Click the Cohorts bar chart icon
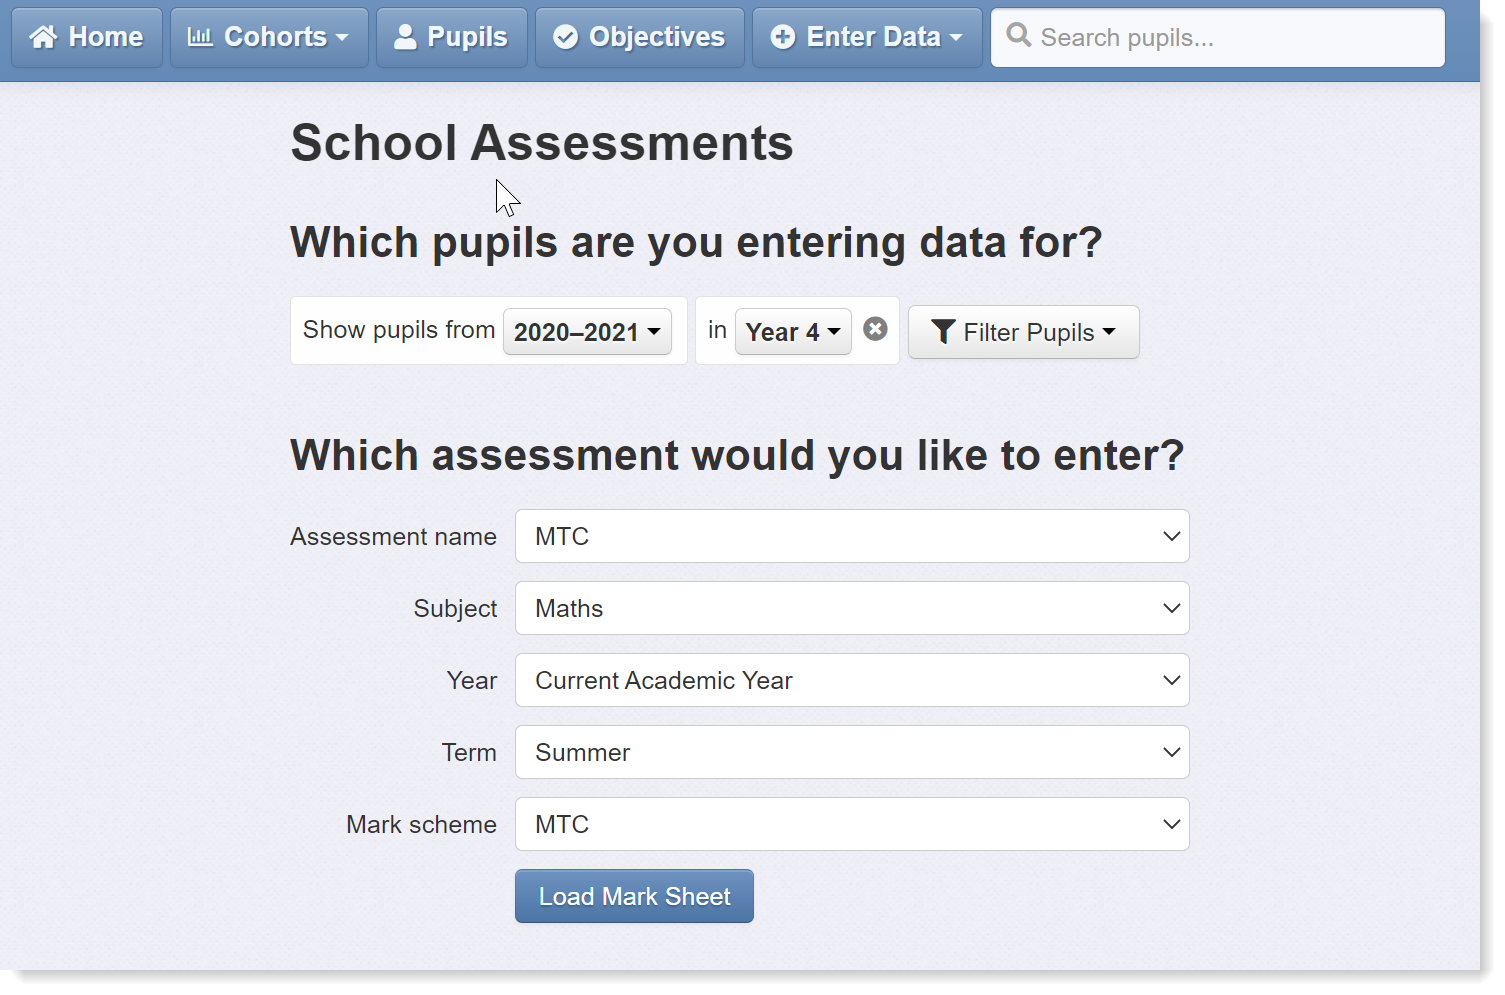The image size is (1505, 995). coord(200,37)
